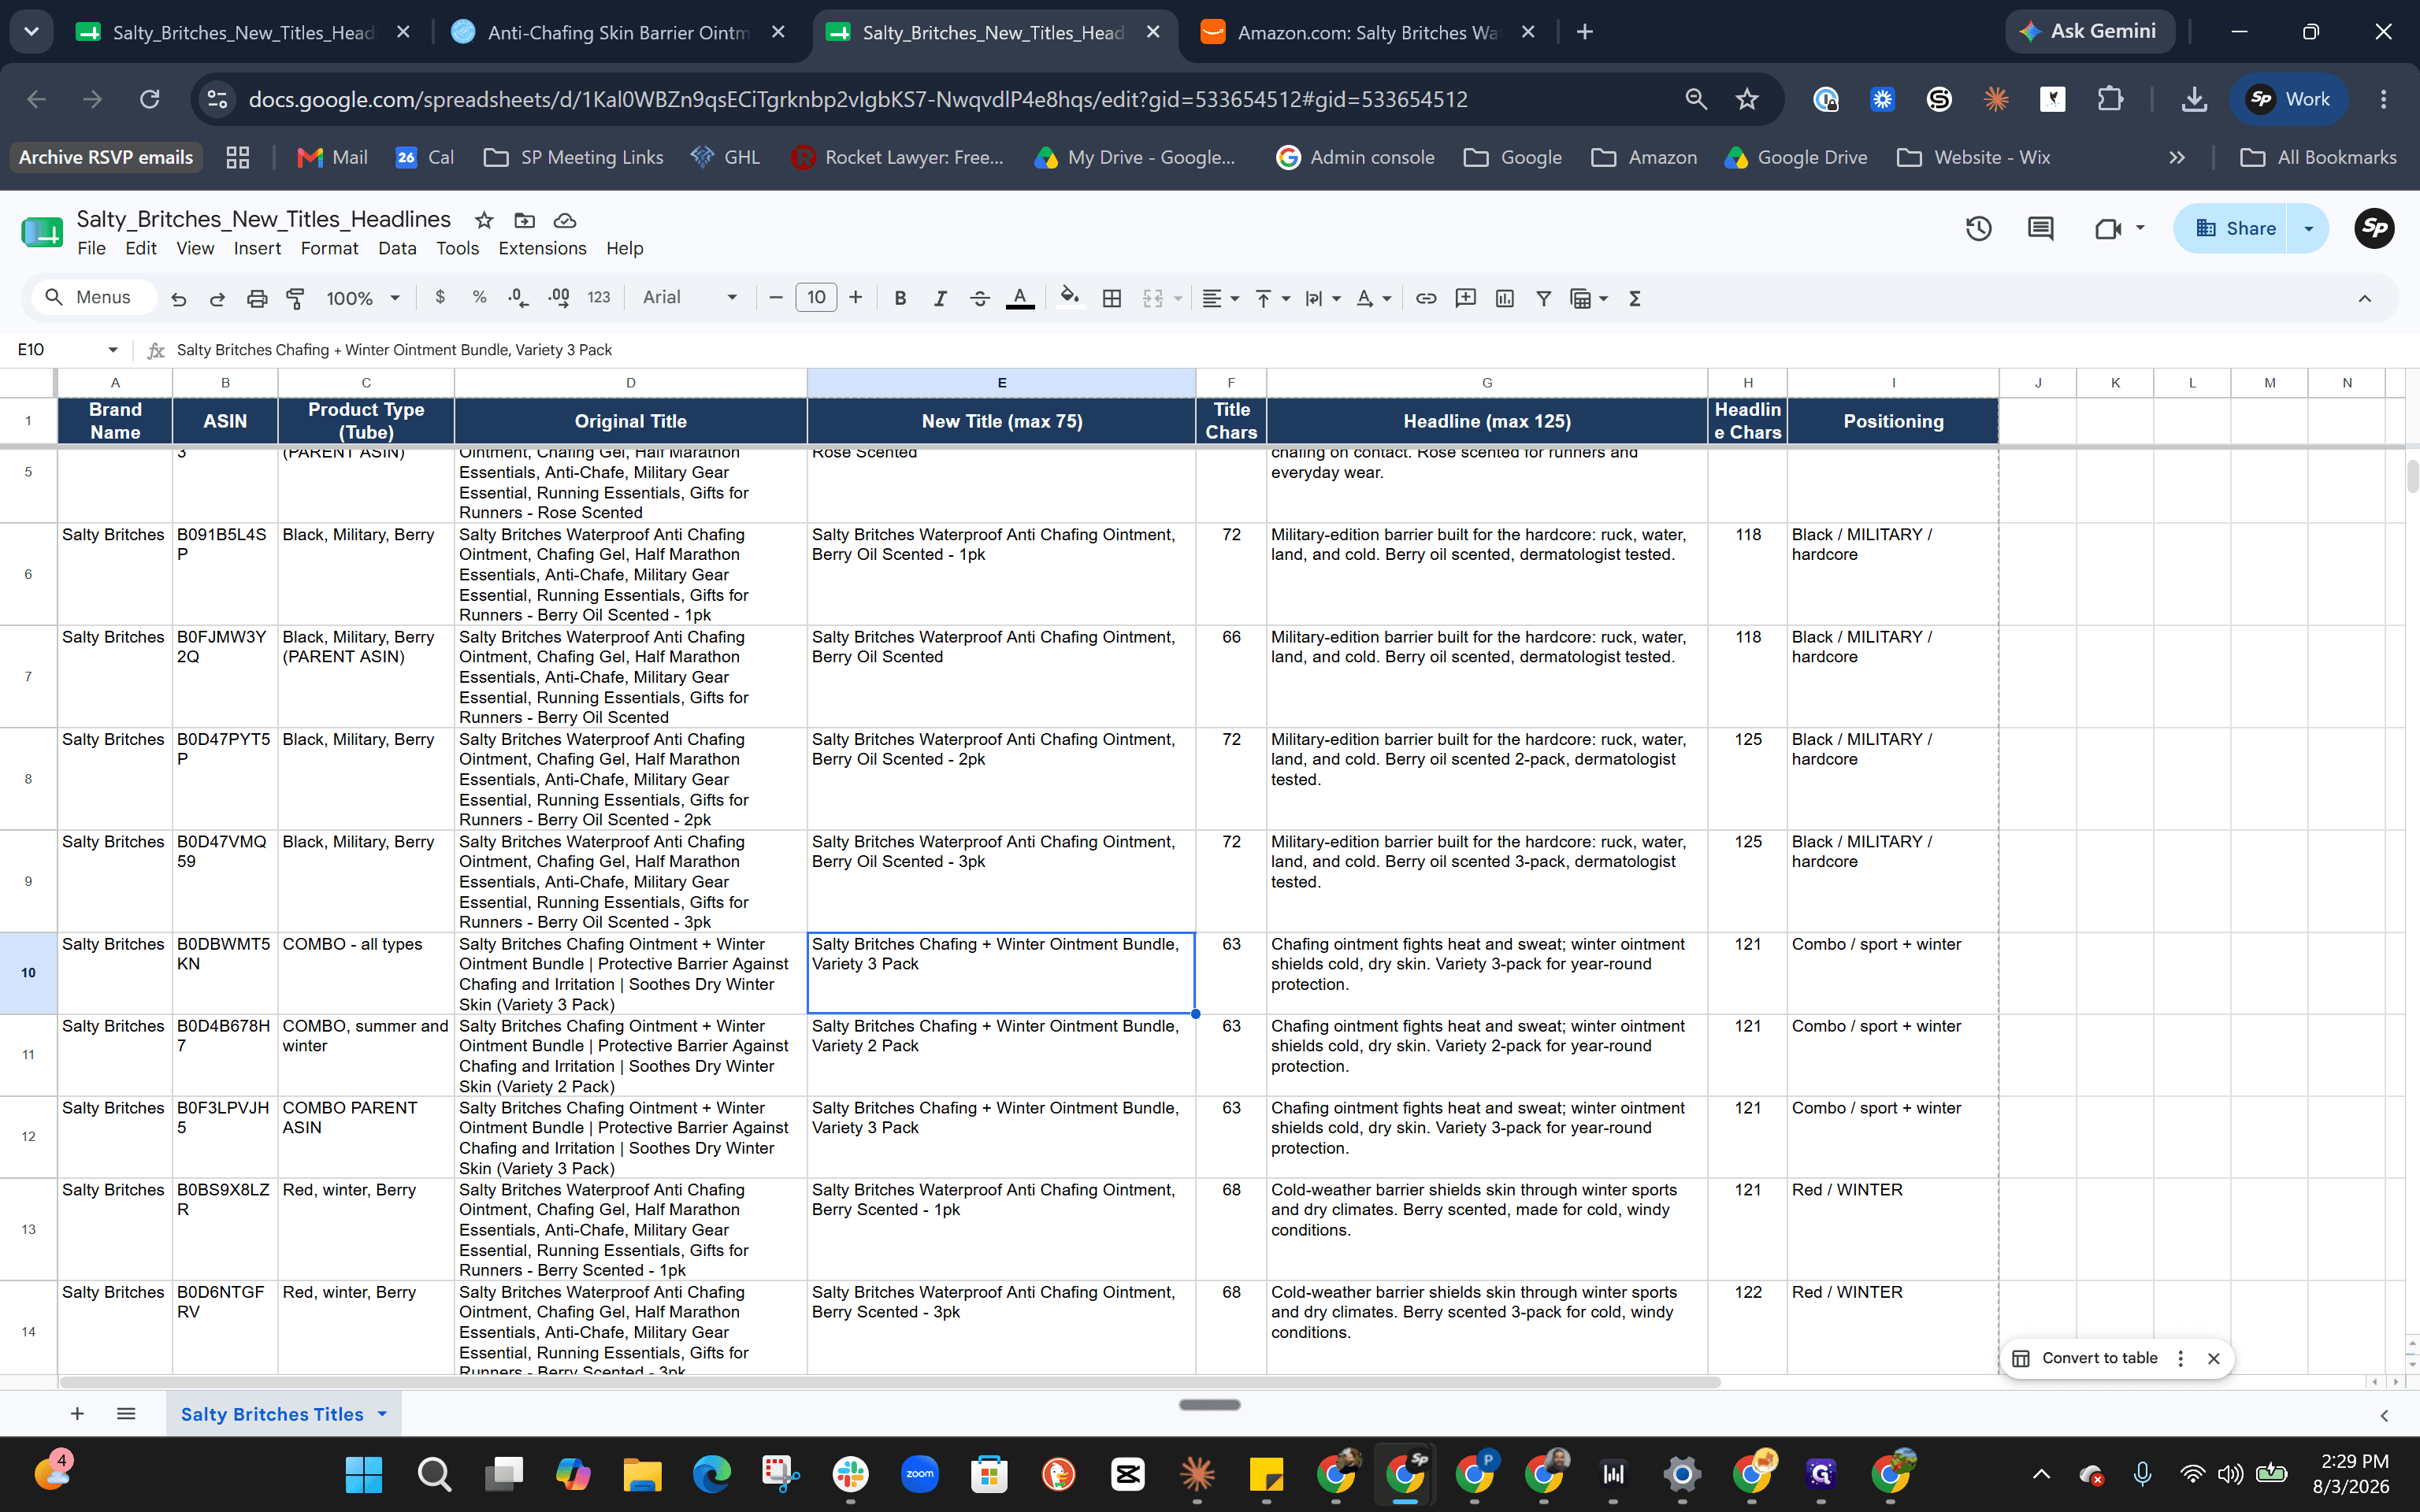The height and width of the screenshot is (1512, 2420).
Task: Open version history clock icon
Action: [x=1978, y=229]
